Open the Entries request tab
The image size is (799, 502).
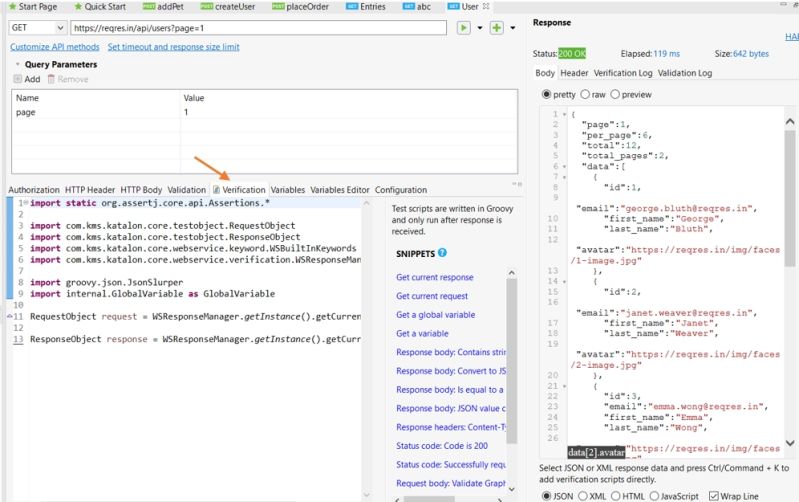click(x=366, y=7)
